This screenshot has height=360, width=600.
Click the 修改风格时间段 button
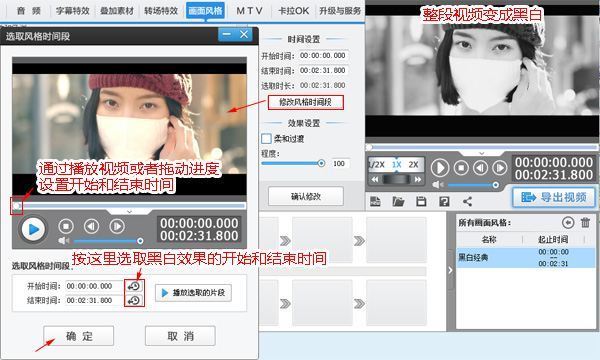305,102
